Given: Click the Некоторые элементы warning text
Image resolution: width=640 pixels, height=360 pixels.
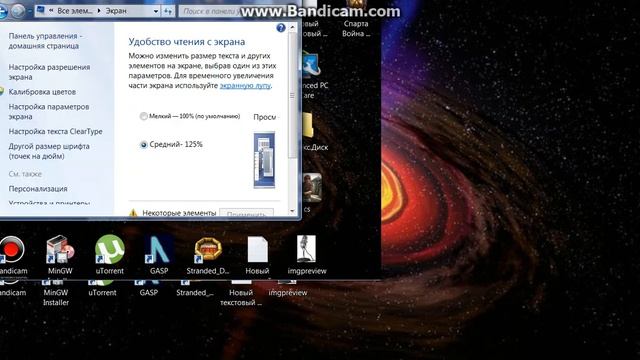Looking at the screenshot, I should (179, 213).
